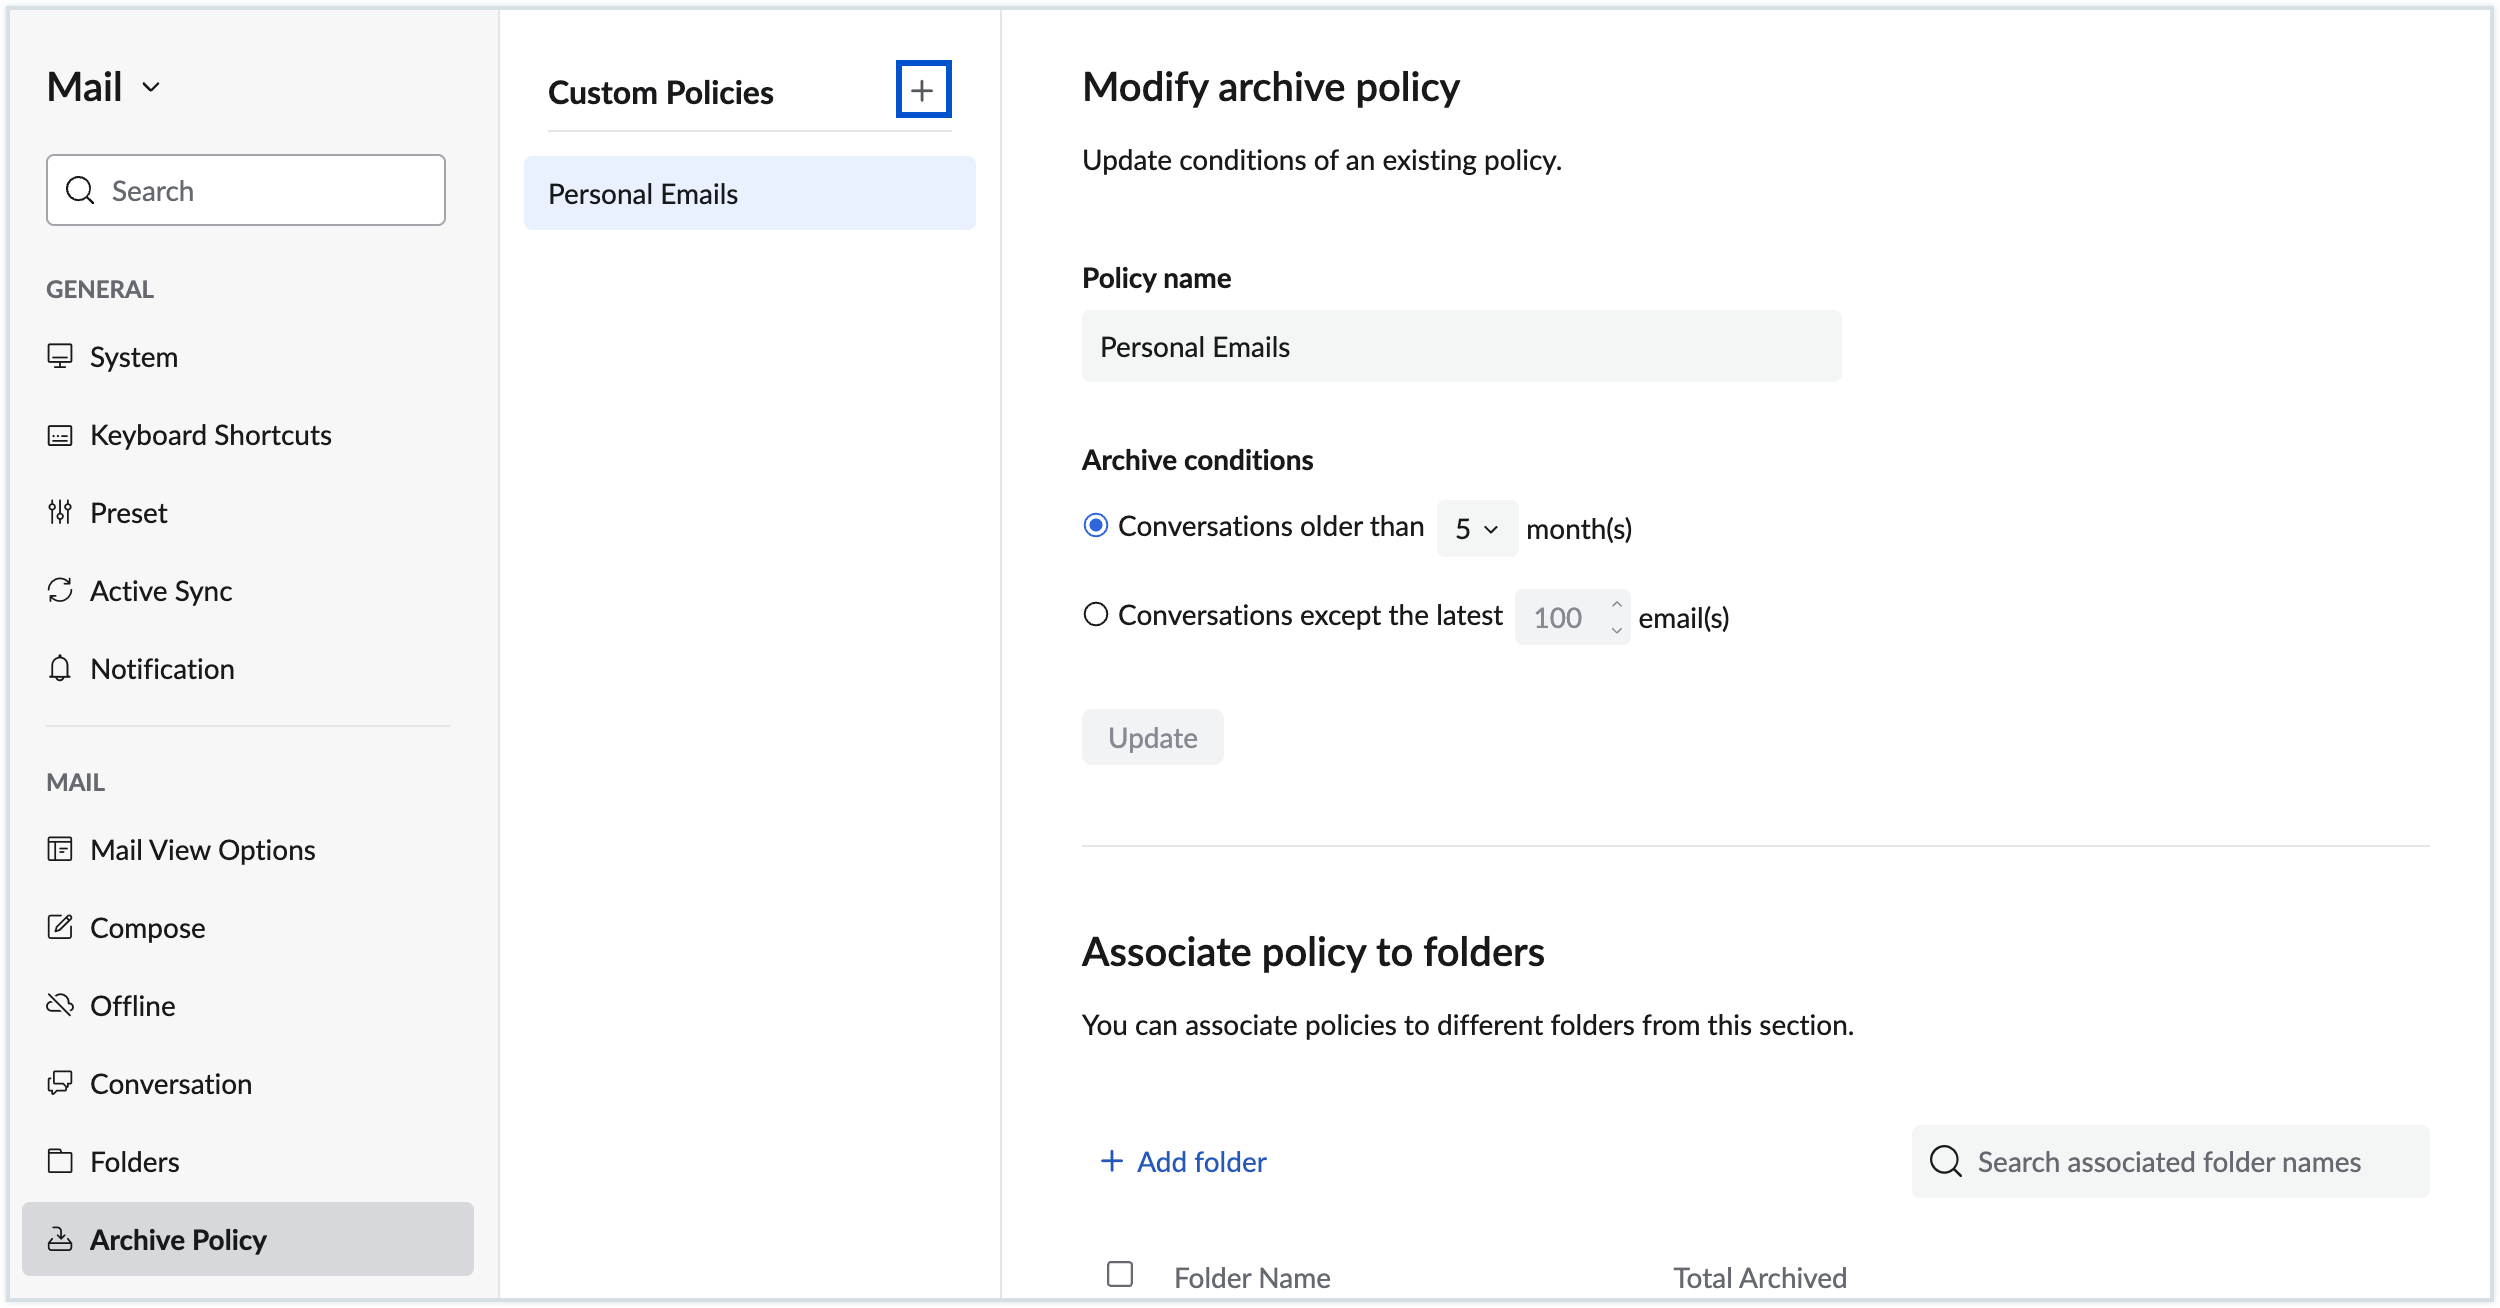The width and height of the screenshot is (2500, 1308).
Task: Click the magnifier icon in settings Search box
Action: click(80, 190)
